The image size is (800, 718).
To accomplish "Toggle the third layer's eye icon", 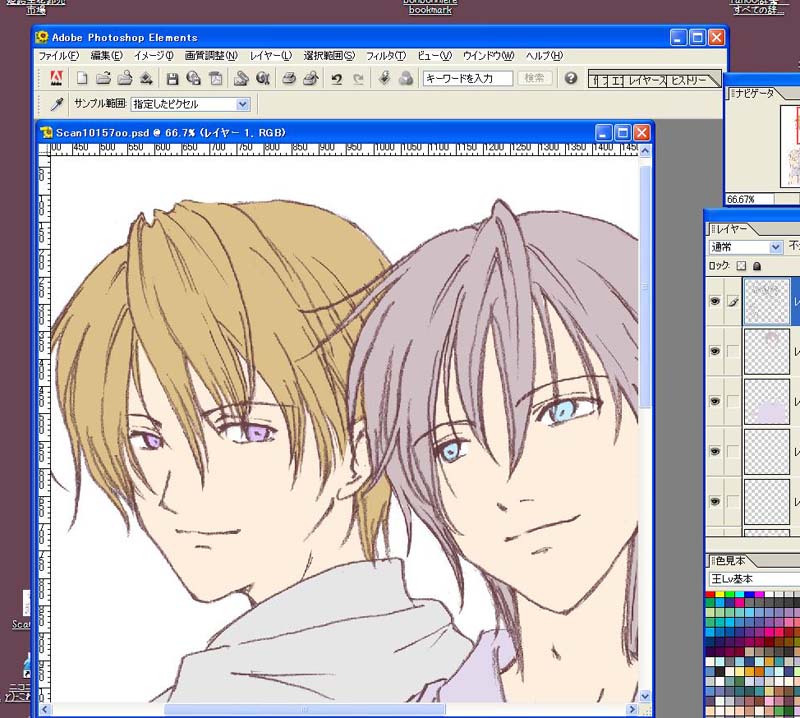I will click(x=715, y=401).
